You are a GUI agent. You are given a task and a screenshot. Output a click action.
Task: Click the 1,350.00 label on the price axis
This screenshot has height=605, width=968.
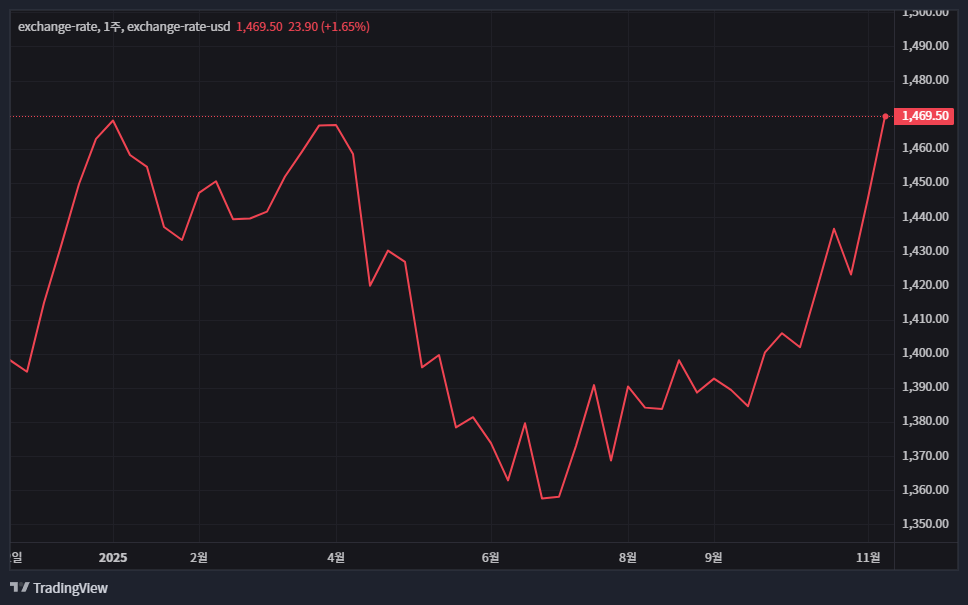pyautogui.click(x=924, y=524)
